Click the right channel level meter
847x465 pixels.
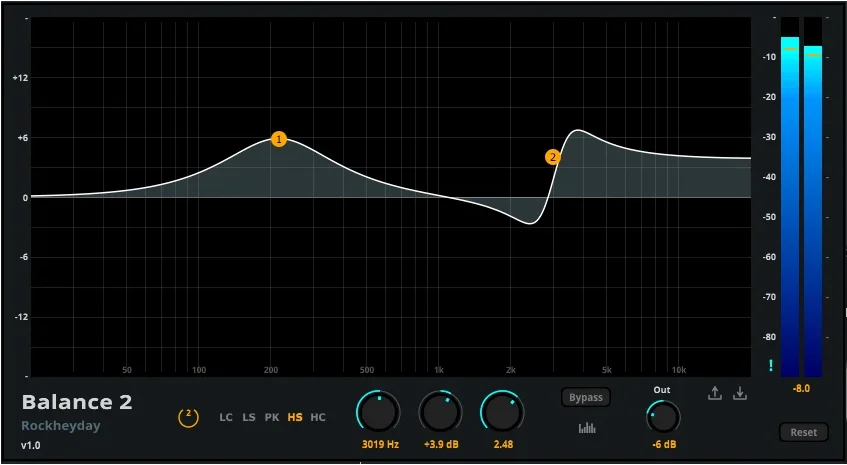tap(813, 197)
